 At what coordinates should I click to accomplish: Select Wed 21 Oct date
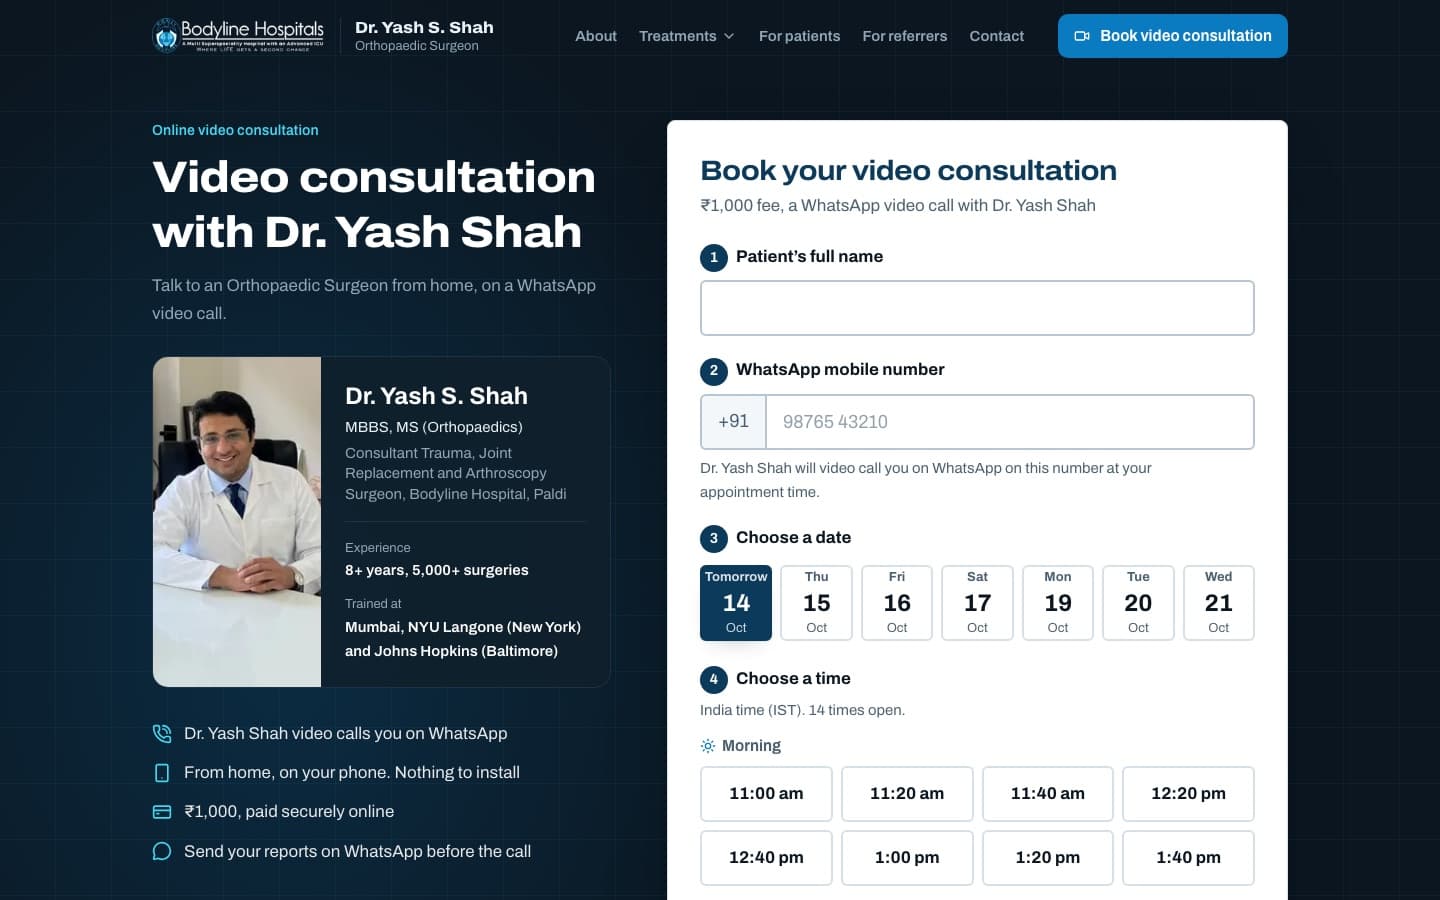click(1219, 603)
